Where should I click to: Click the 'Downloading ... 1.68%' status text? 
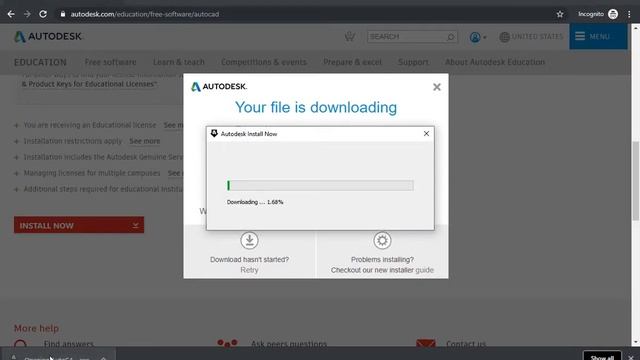(255, 202)
